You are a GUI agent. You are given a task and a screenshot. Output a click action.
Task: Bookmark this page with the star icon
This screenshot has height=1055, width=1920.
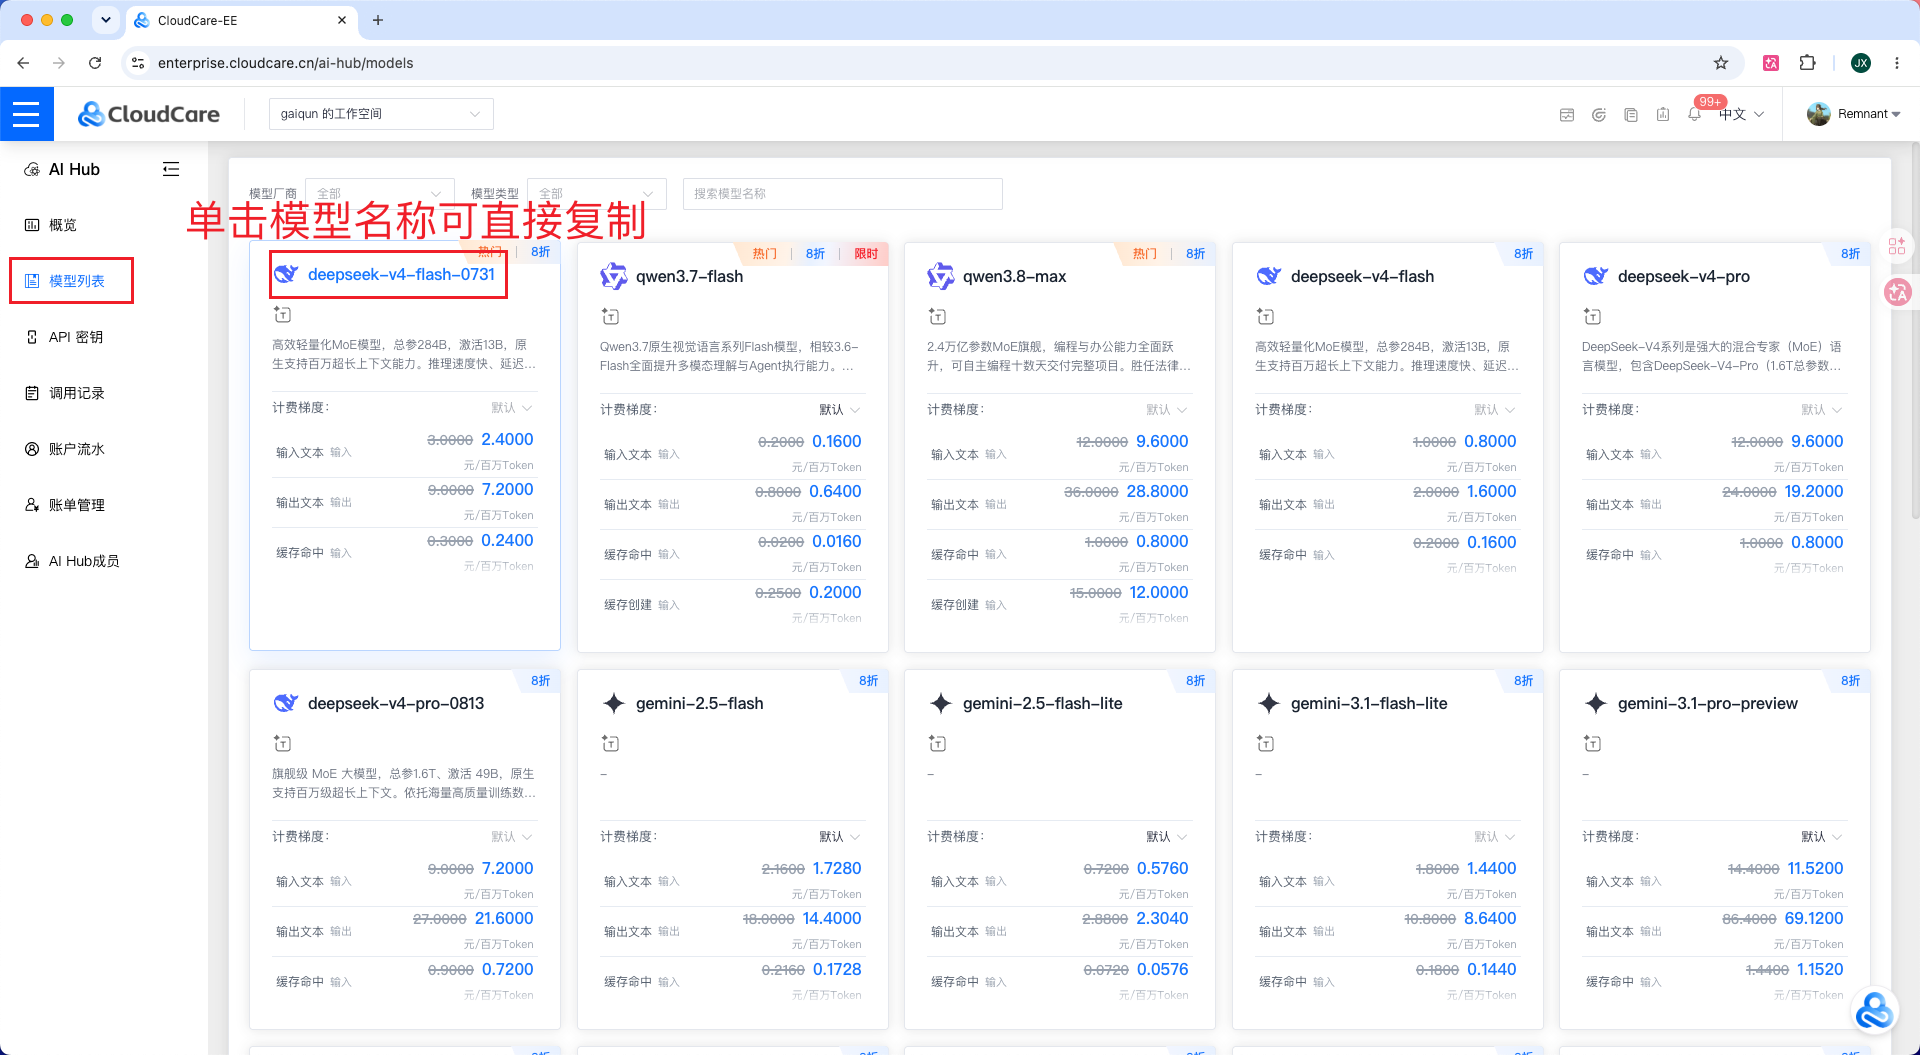1721,63
